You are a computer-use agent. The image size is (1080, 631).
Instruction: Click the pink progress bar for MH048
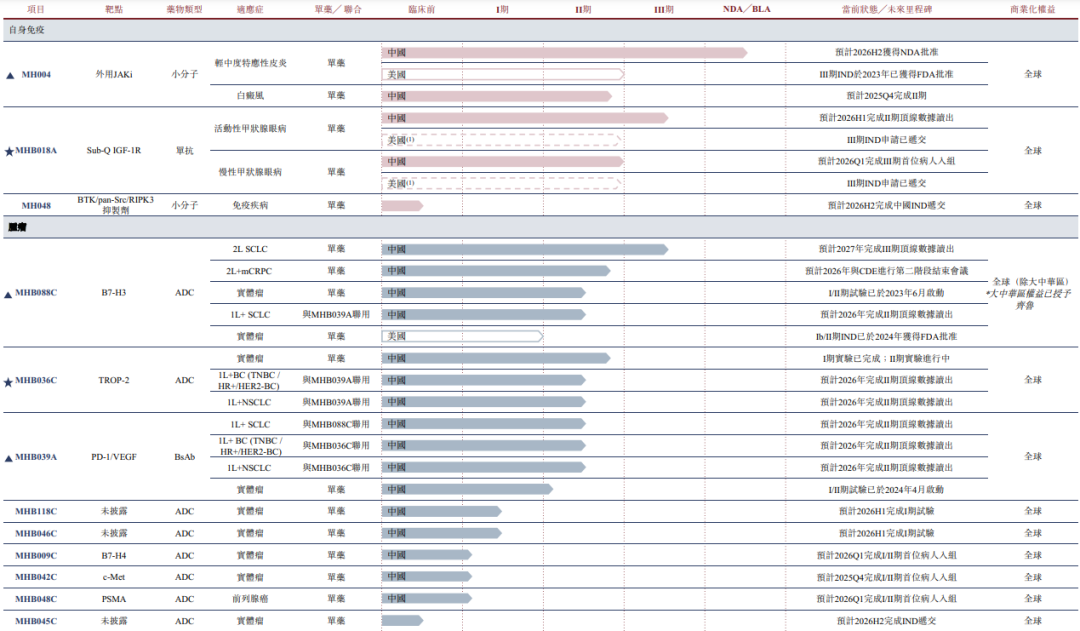click(x=401, y=205)
